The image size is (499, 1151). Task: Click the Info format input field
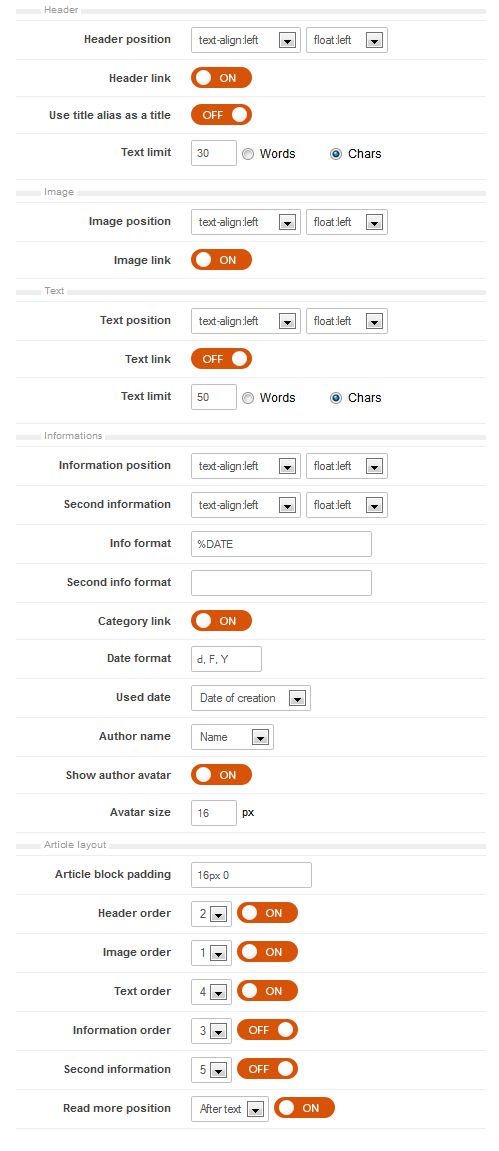click(281, 544)
